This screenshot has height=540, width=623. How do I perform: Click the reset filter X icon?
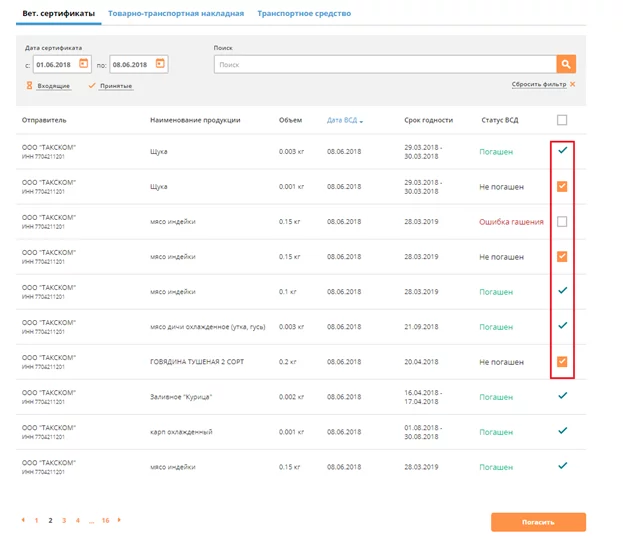(573, 85)
